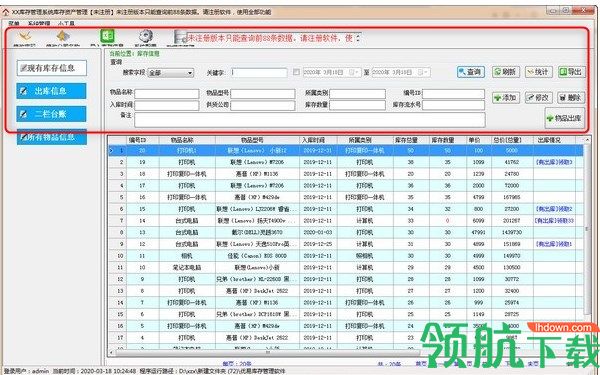This screenshot has width=600, height=375.
Task: Open the 菜单 menu
Action: pyautogui.click(x=14, y=23)
